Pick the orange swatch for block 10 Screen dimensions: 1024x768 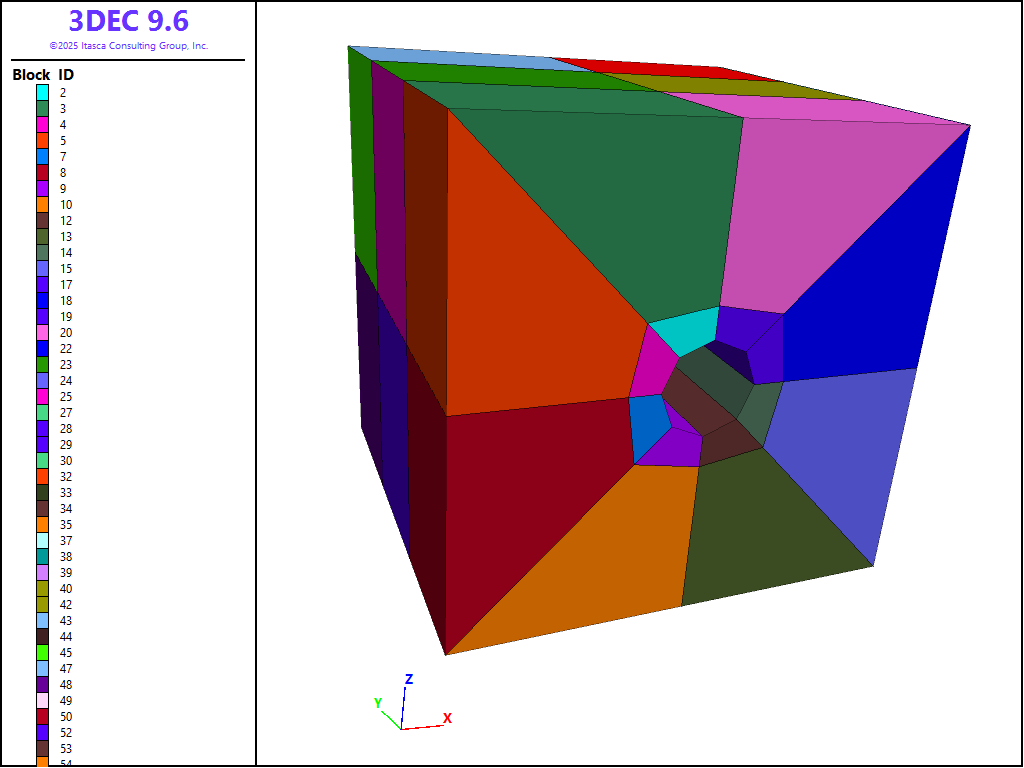43,204
